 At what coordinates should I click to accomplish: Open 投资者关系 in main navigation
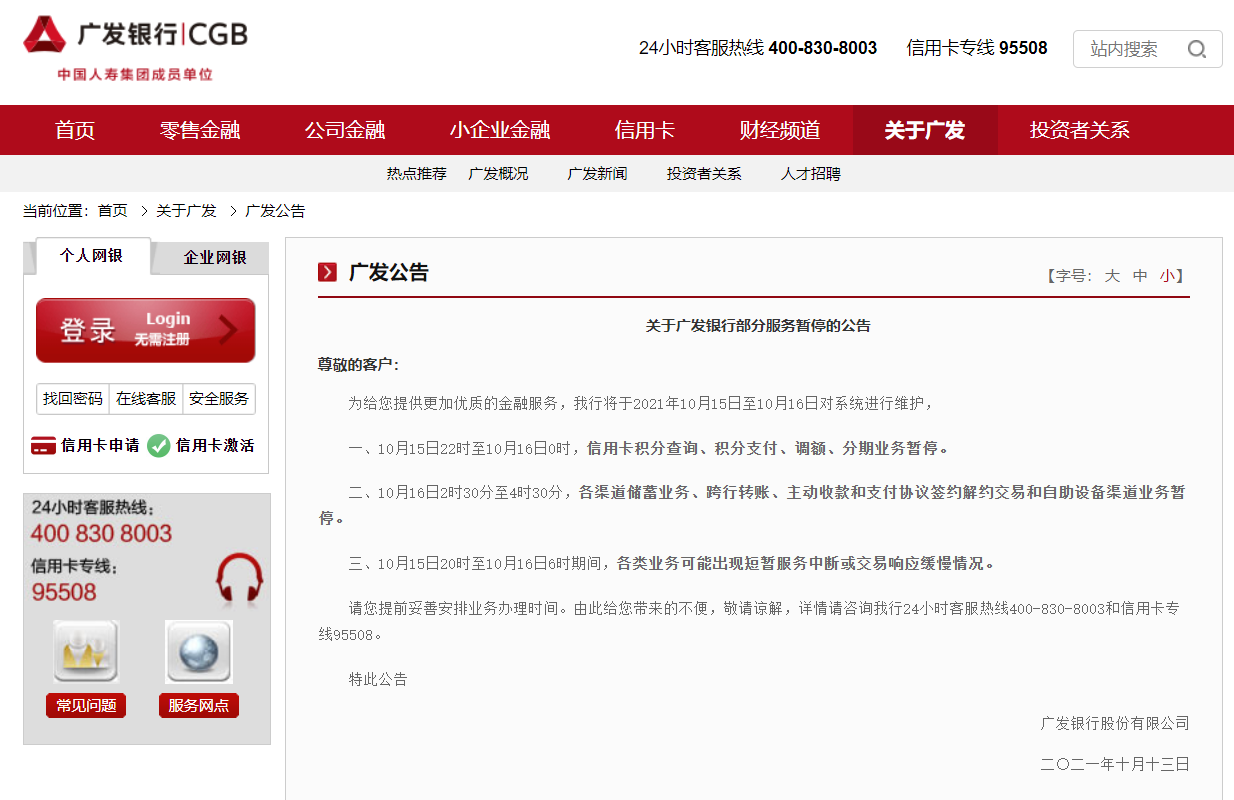point(1080,130)
